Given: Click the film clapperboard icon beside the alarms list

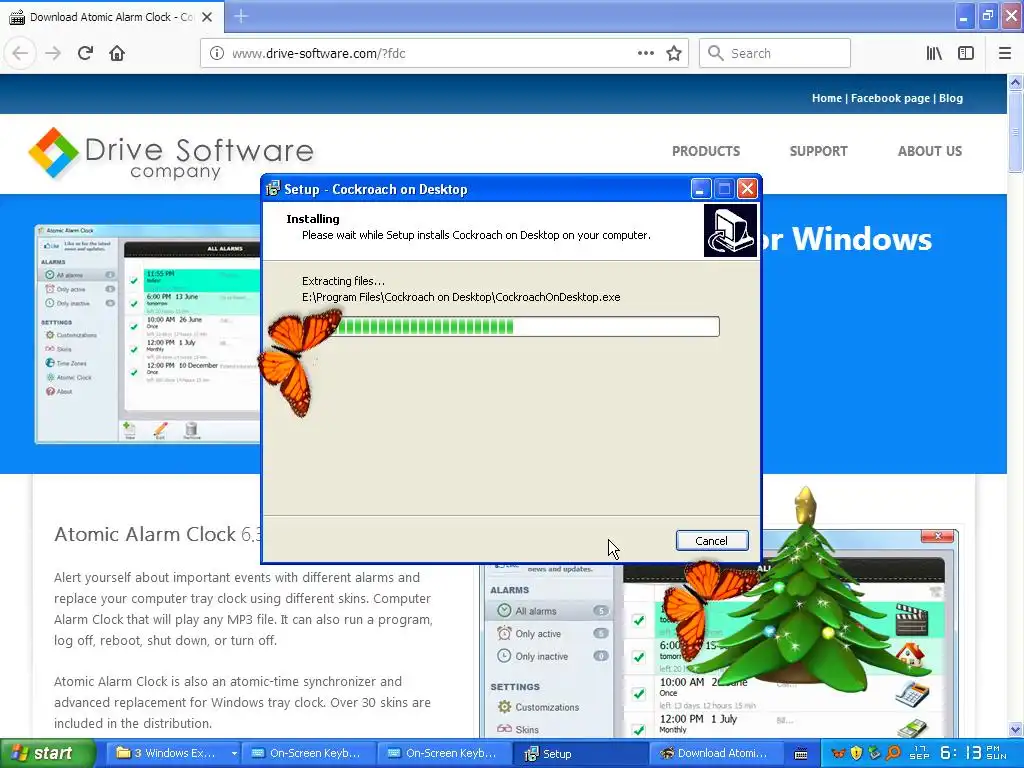Looking at the screenshot, I should (x=912, y=619).
